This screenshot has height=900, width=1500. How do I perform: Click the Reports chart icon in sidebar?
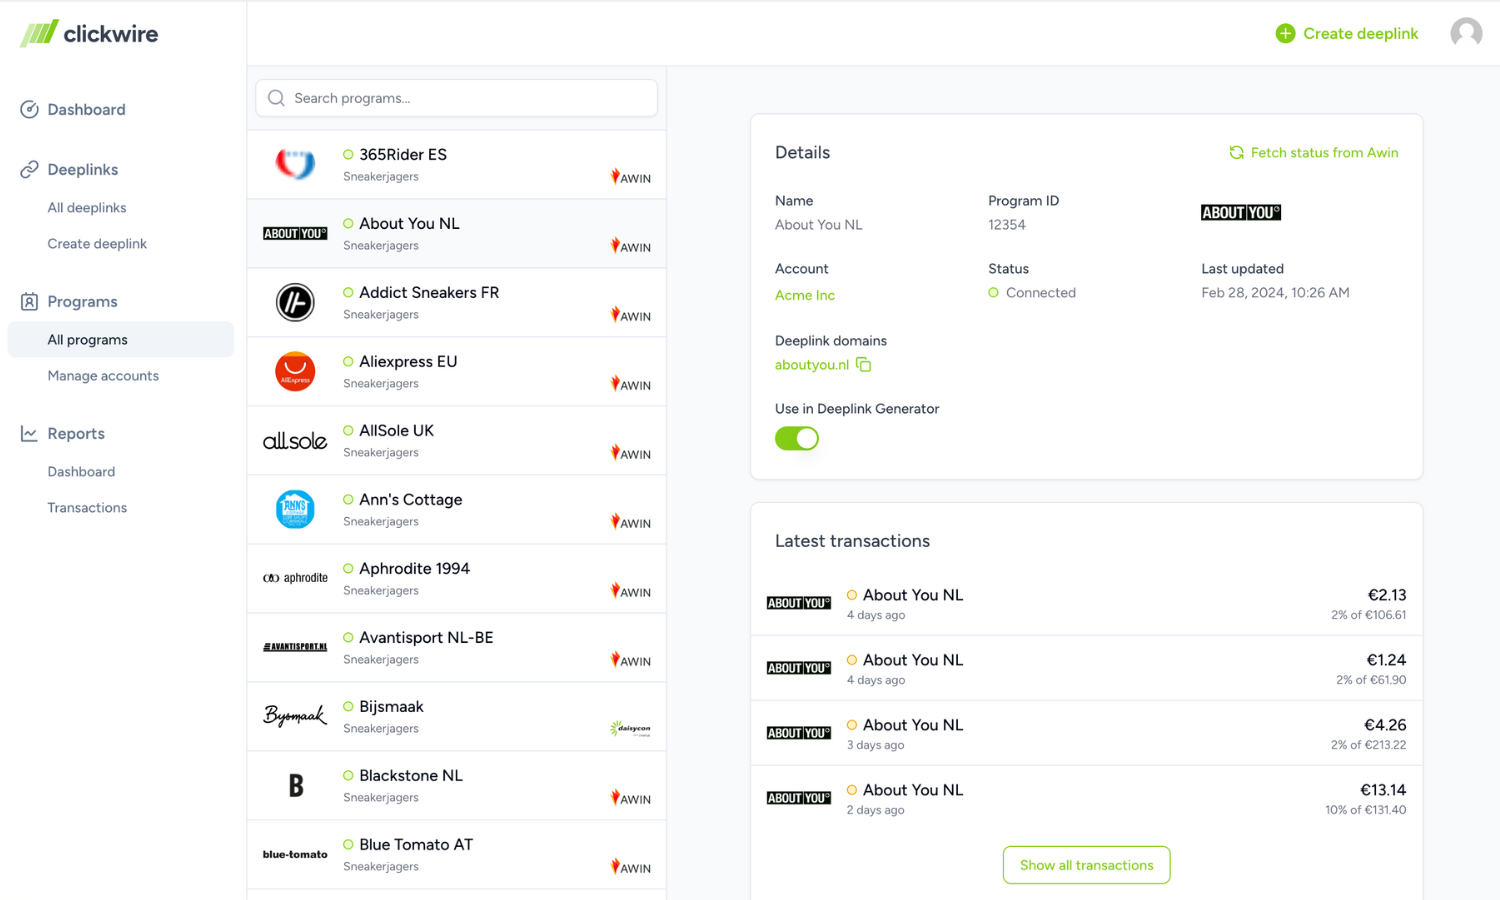coord(29,434)
